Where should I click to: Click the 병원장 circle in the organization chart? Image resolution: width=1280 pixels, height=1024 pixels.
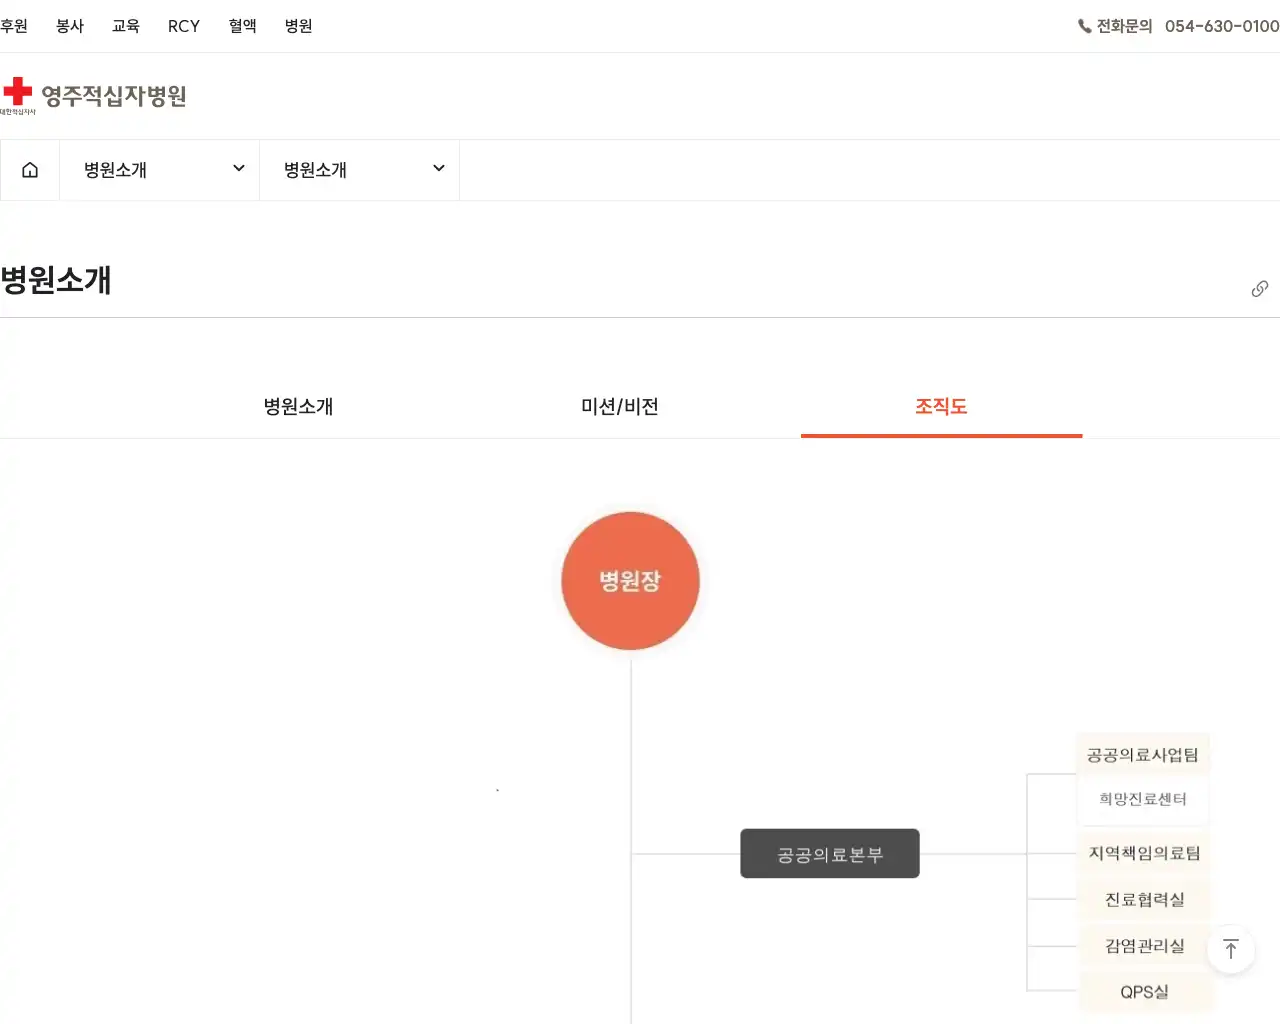[x=629, y=581]
